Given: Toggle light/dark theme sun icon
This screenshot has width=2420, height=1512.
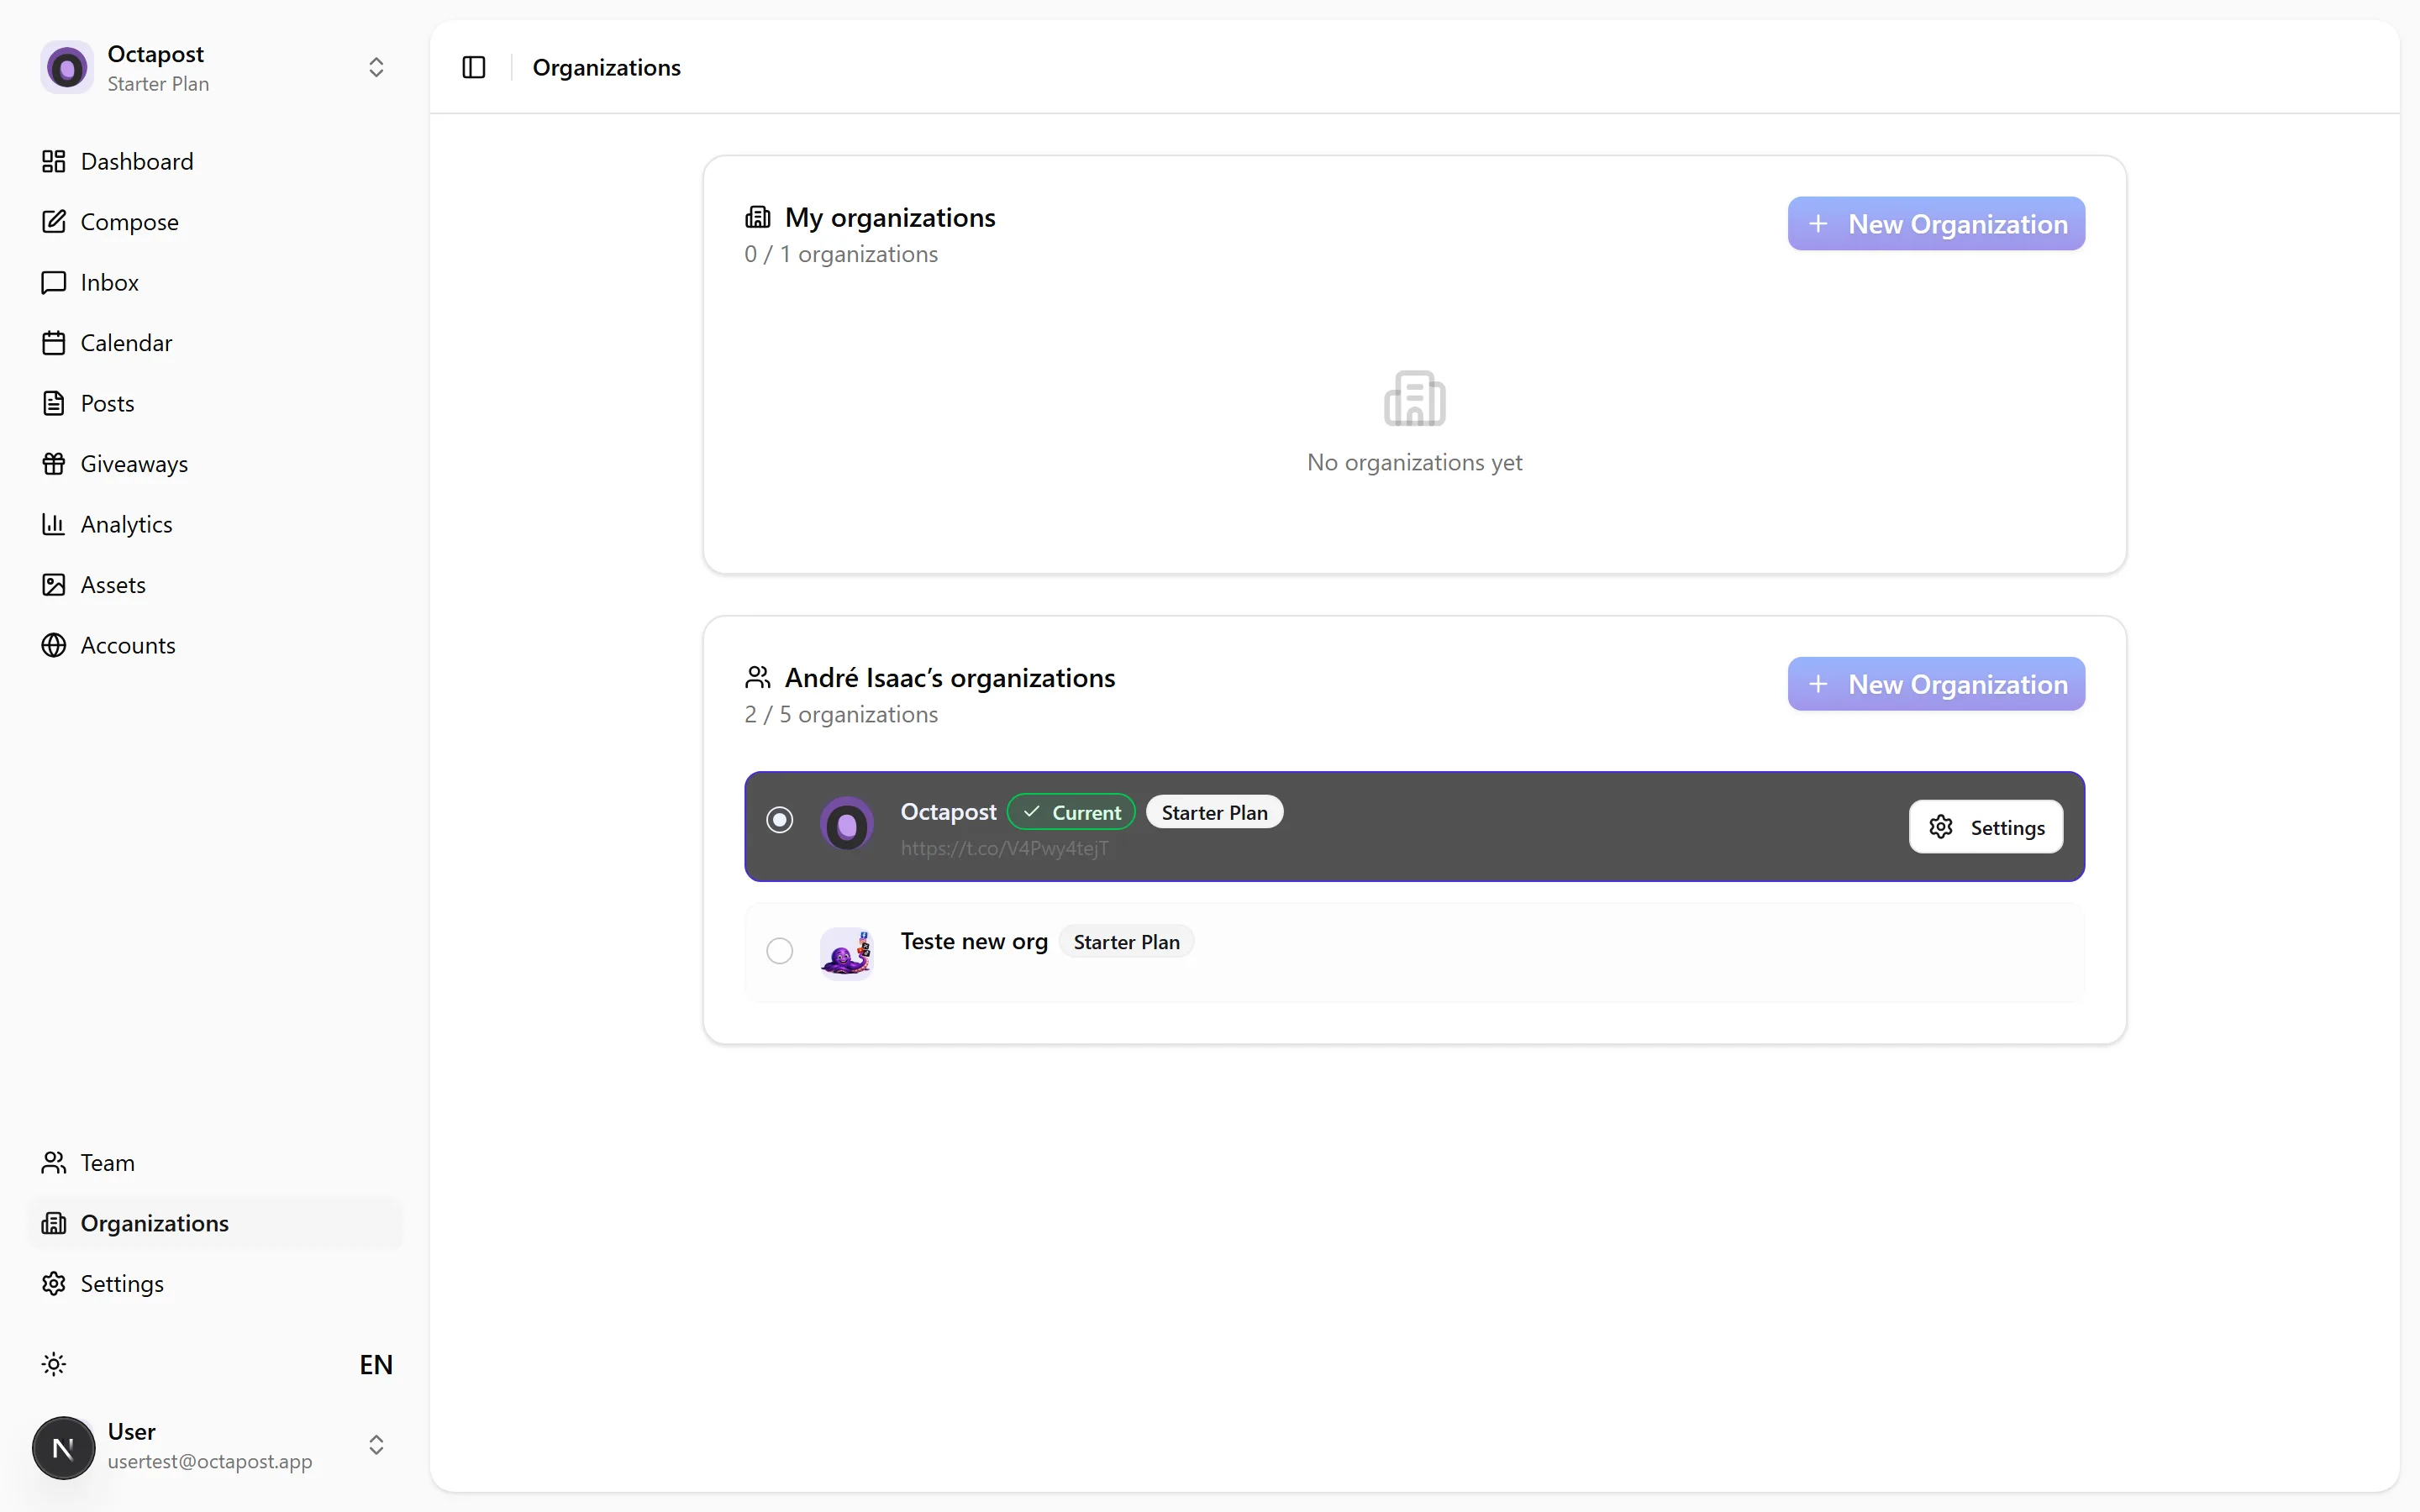Looking at the screenshot, I should click(x=54, y=1365).
